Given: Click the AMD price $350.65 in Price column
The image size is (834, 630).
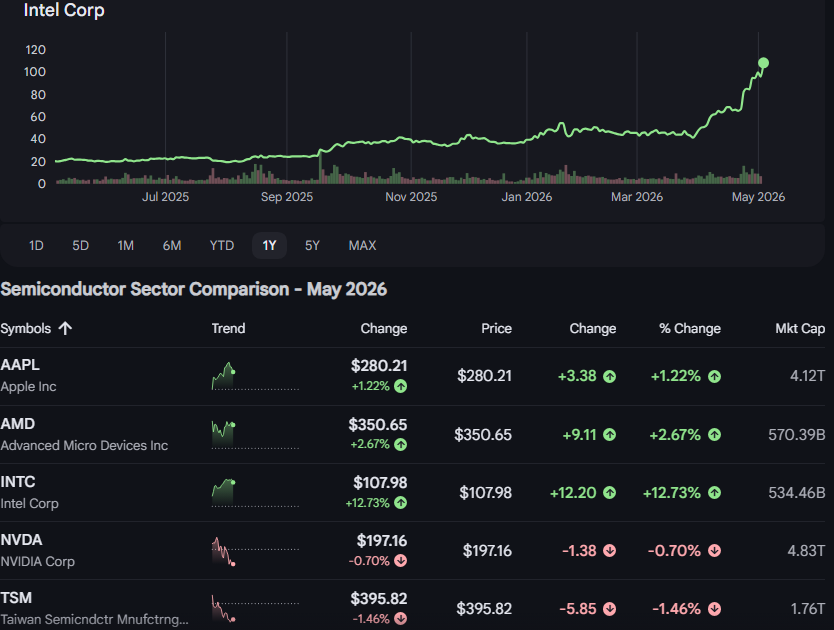Looking at the screenshot, I should [x=483, y=435].
